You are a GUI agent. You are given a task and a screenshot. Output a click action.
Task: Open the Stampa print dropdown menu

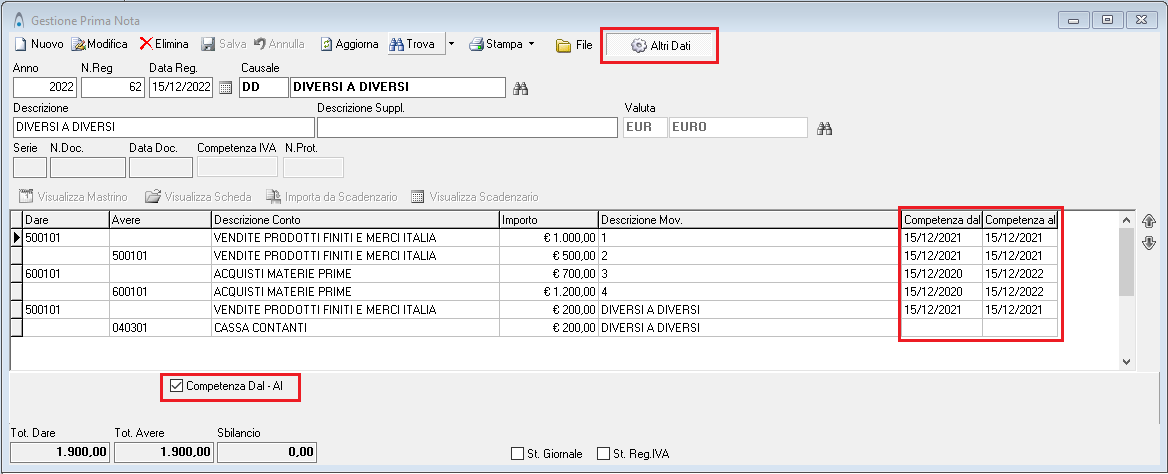pos(503,44)
